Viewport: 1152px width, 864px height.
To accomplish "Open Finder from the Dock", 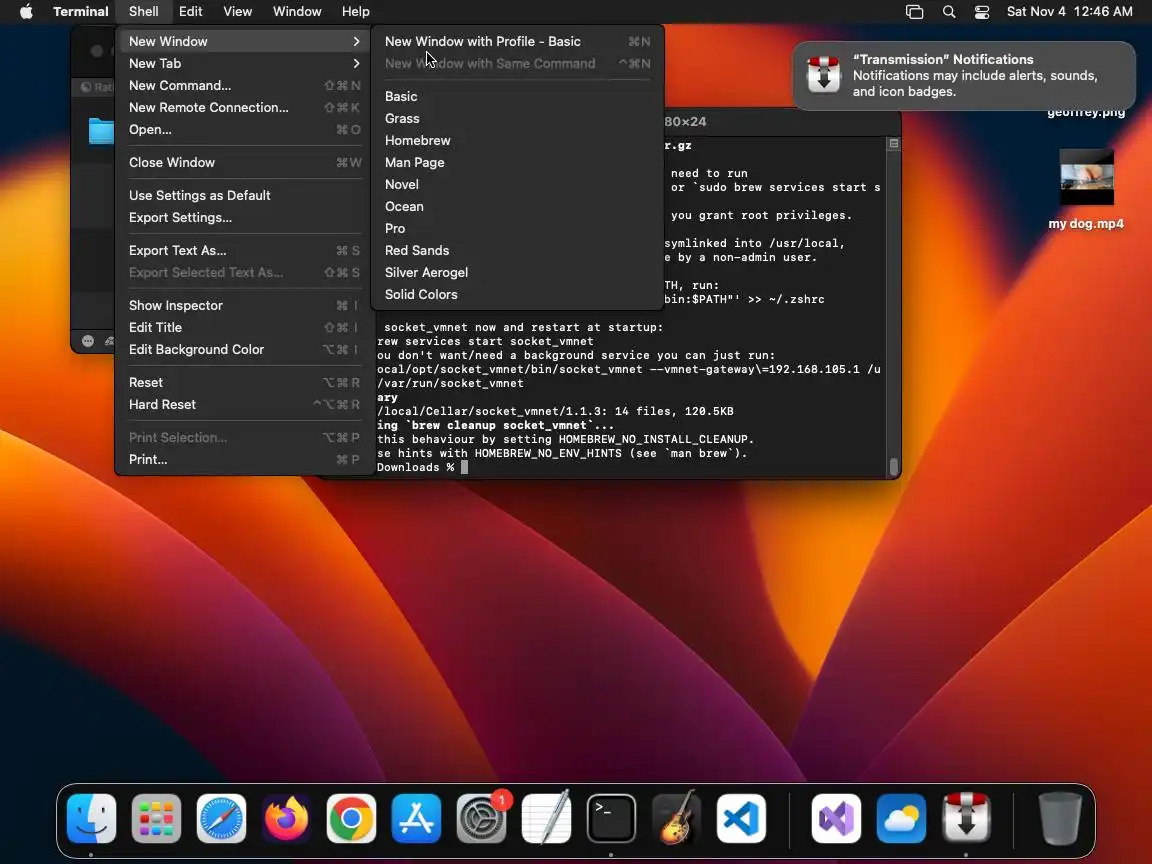I will click(x=91, y=818).
